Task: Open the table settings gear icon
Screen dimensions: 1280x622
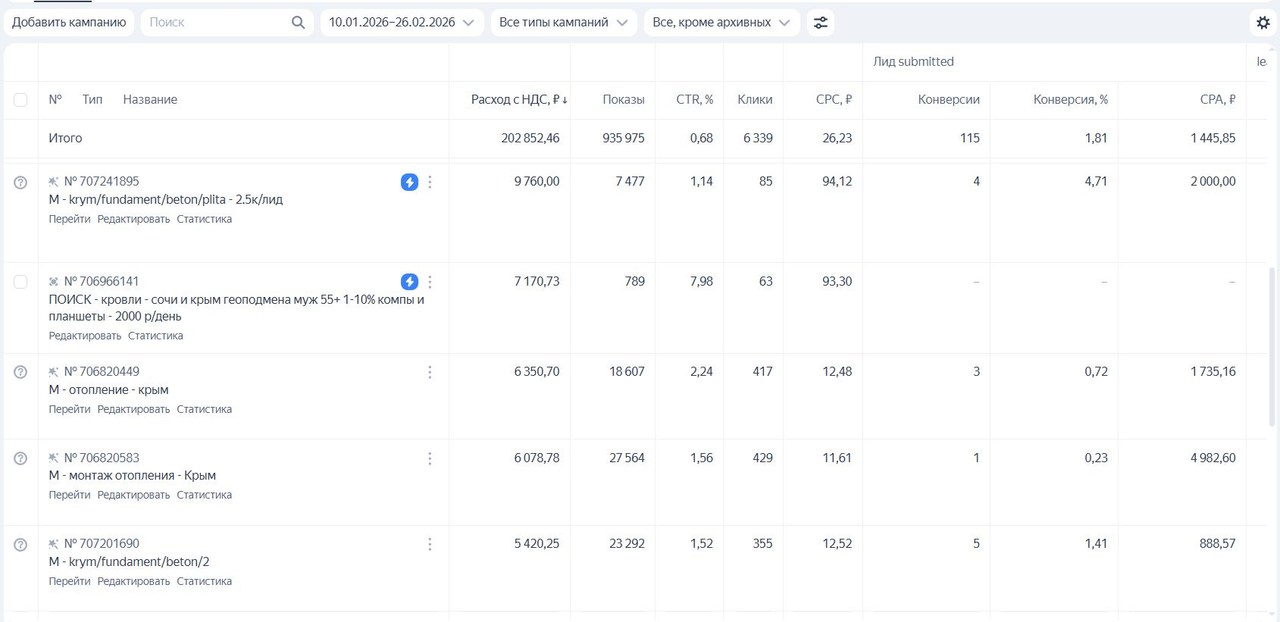Action: [x=1263, y=22]
